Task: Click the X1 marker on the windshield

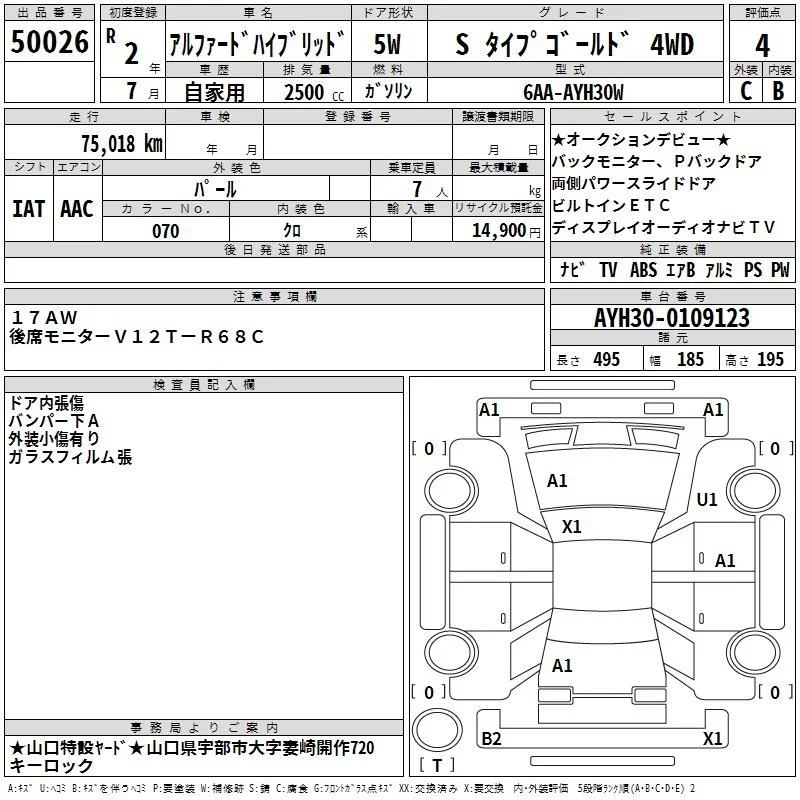Action: pyautogui.click(x=572, y=526)
